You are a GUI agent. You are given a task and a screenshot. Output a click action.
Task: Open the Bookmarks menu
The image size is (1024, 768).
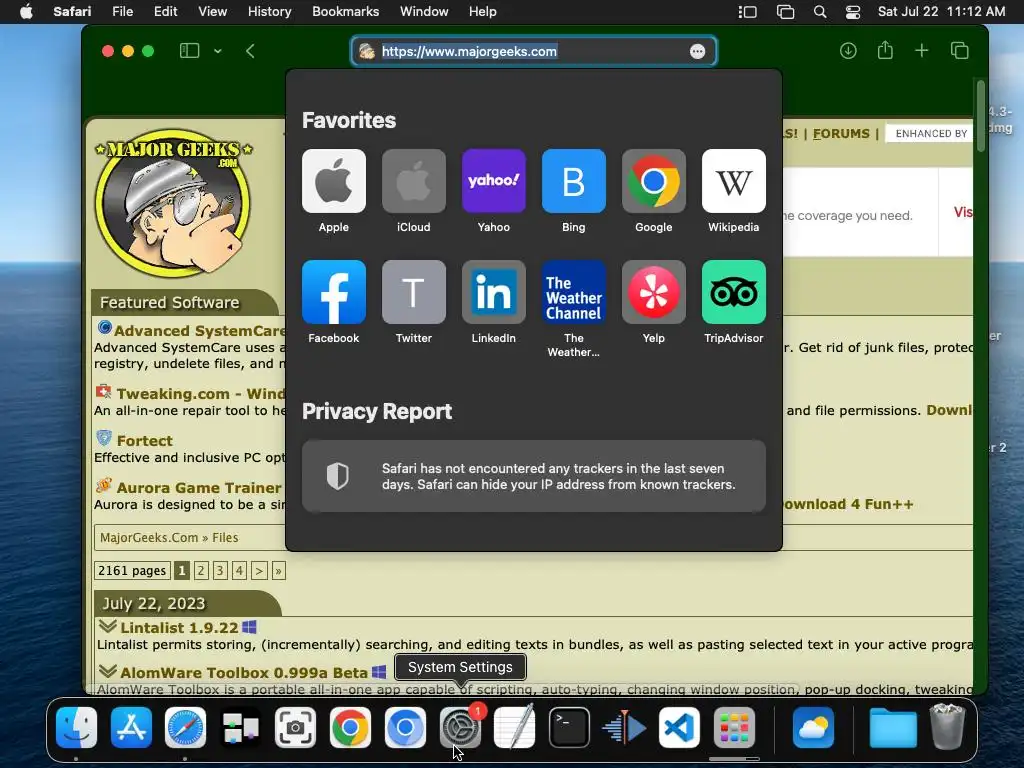click(345, 12)
